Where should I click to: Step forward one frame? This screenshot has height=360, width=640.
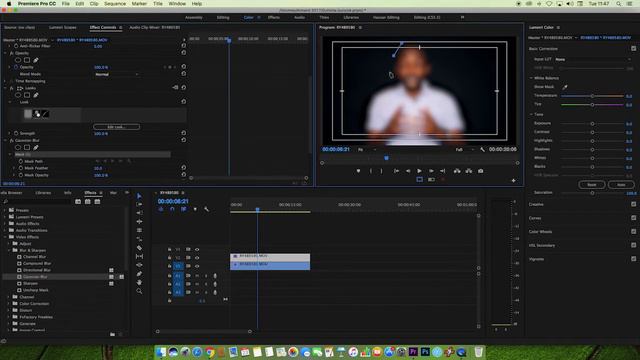pos(431,171)
